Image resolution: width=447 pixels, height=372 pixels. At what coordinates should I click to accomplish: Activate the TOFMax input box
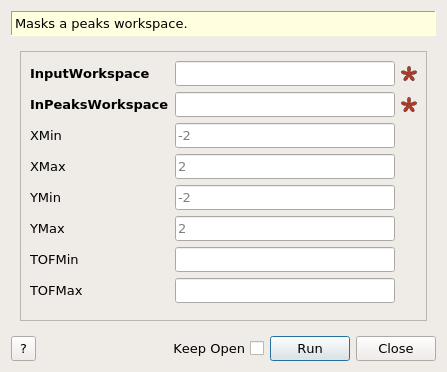(285, 291)
